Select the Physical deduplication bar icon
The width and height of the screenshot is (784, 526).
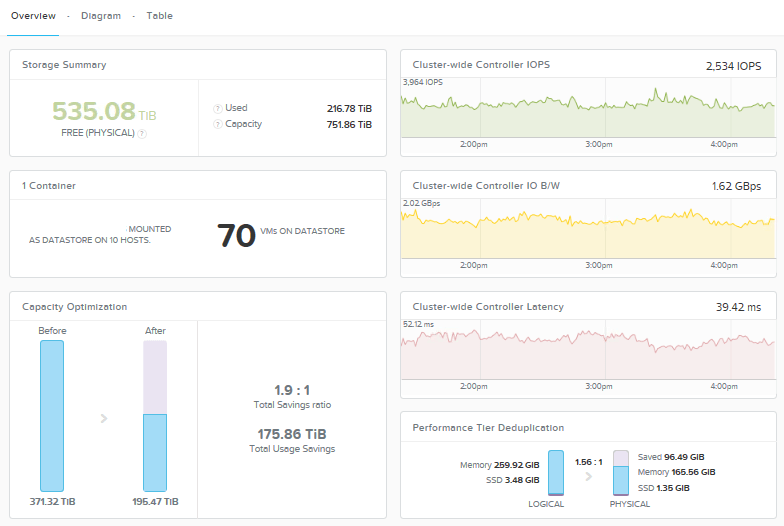(x=621, y=472)
